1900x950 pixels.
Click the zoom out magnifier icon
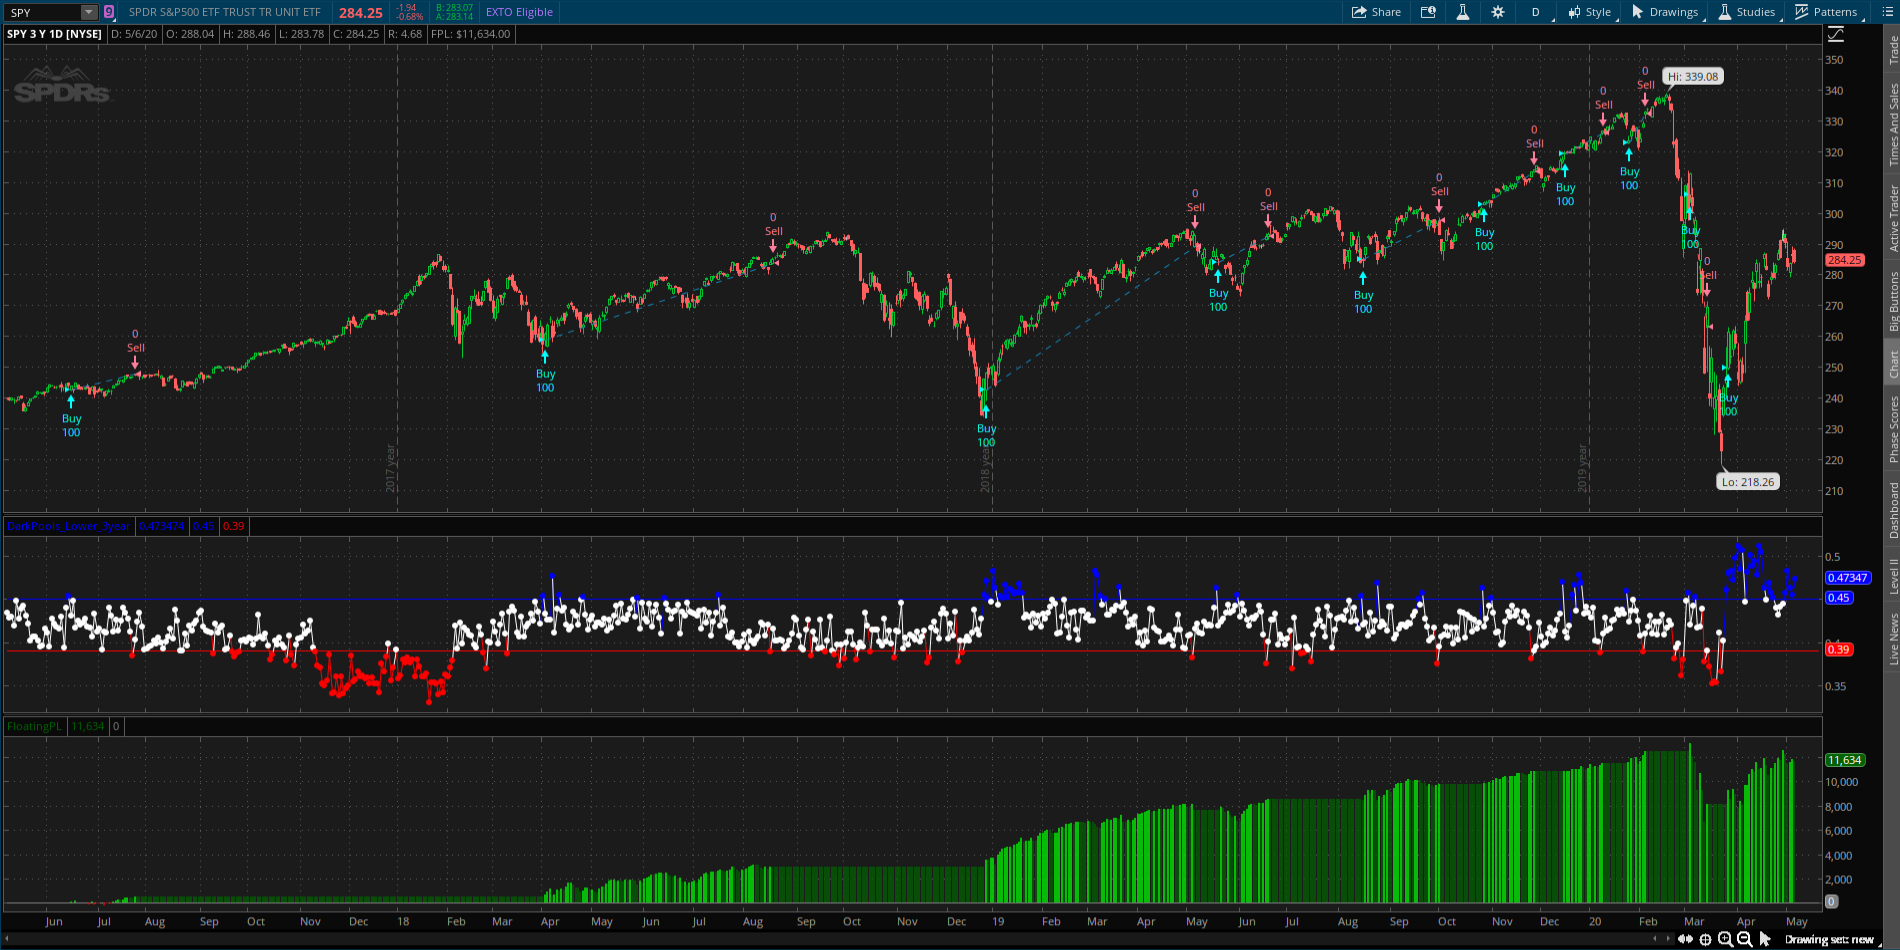(1745, 939)
